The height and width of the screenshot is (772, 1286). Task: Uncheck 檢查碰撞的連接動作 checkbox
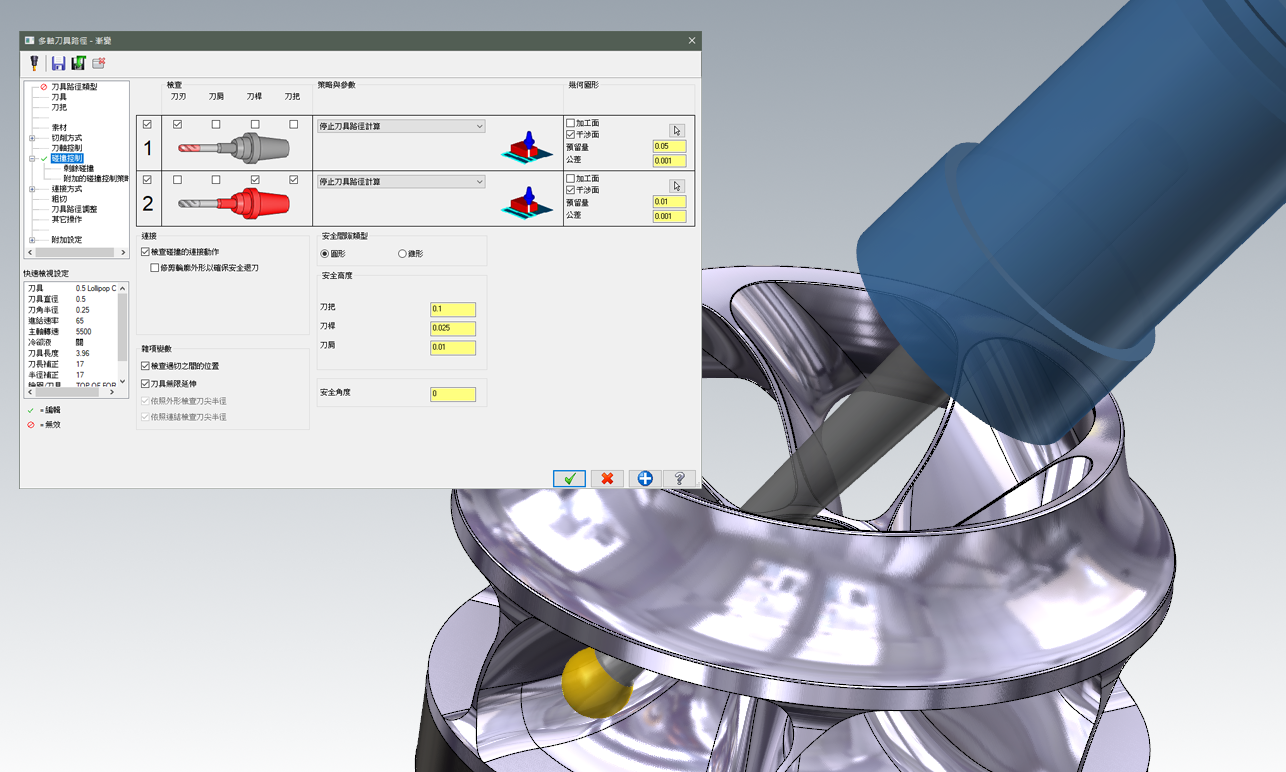click(146, 252)
